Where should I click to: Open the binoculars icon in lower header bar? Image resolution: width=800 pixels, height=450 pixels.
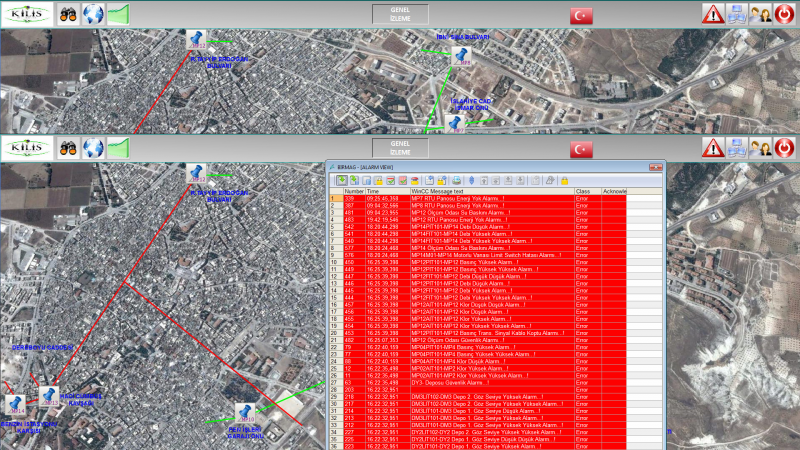point(68,148)
